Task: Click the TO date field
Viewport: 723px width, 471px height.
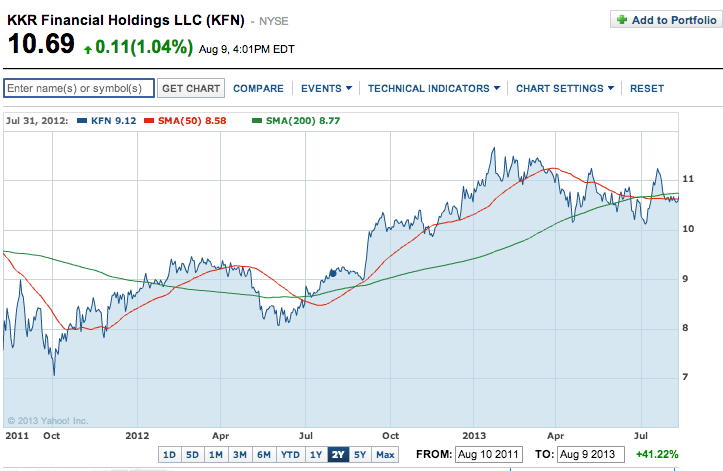Action: pyautogui.click(x=591, y=454)
